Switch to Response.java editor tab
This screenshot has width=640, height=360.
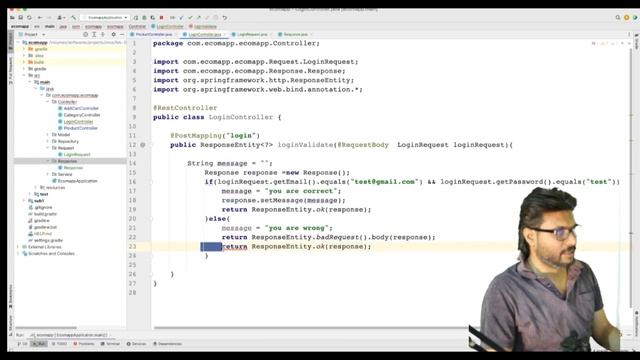(296, 34)
